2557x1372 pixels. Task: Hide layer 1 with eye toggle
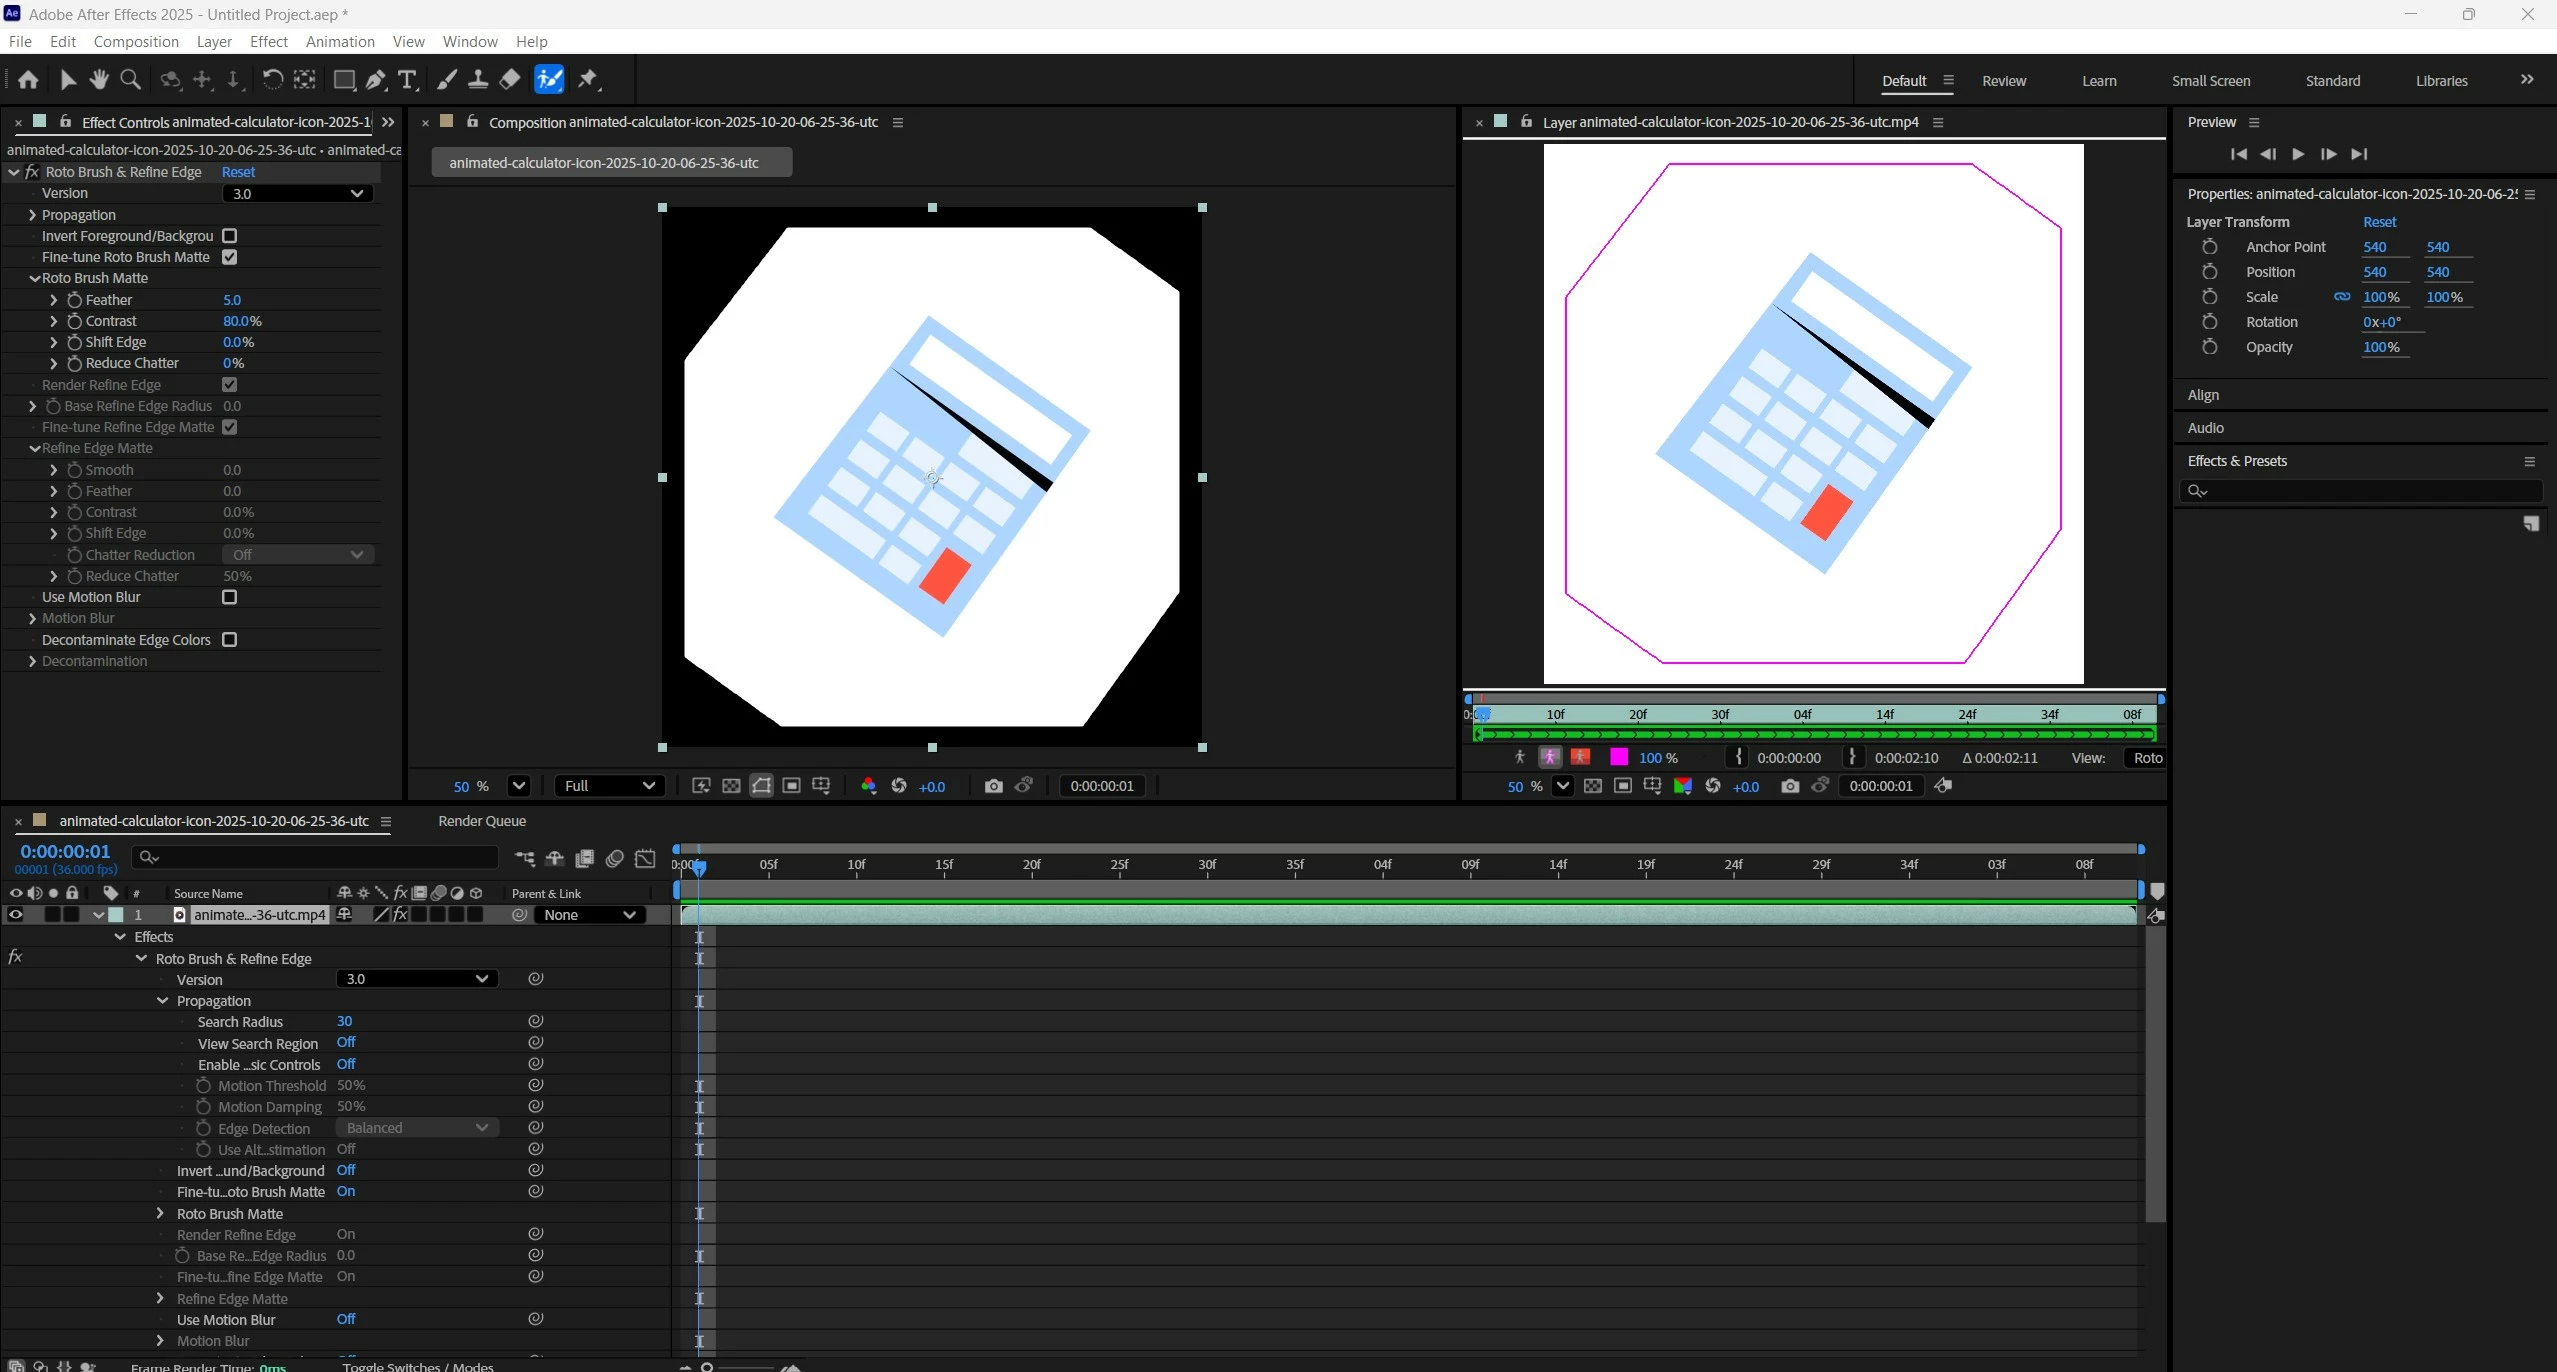point(15,914)
